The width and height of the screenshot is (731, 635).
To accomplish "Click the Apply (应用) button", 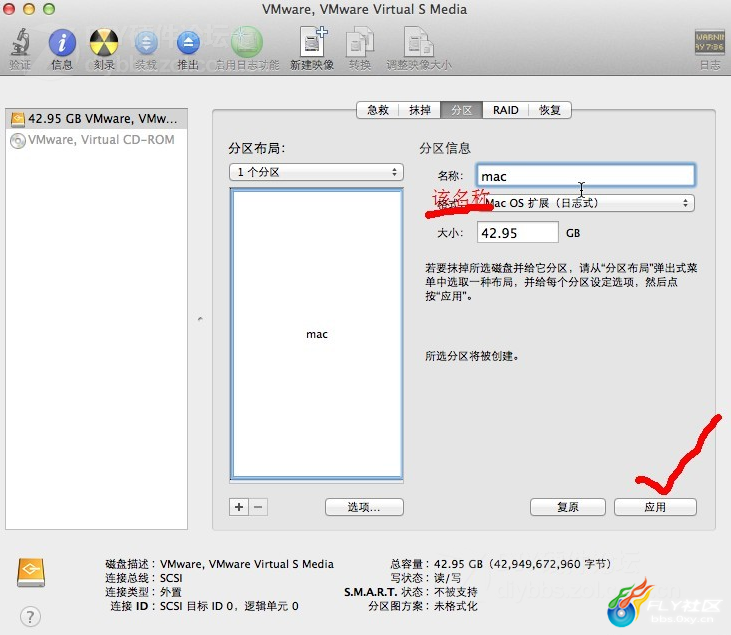I will [655, 507].
